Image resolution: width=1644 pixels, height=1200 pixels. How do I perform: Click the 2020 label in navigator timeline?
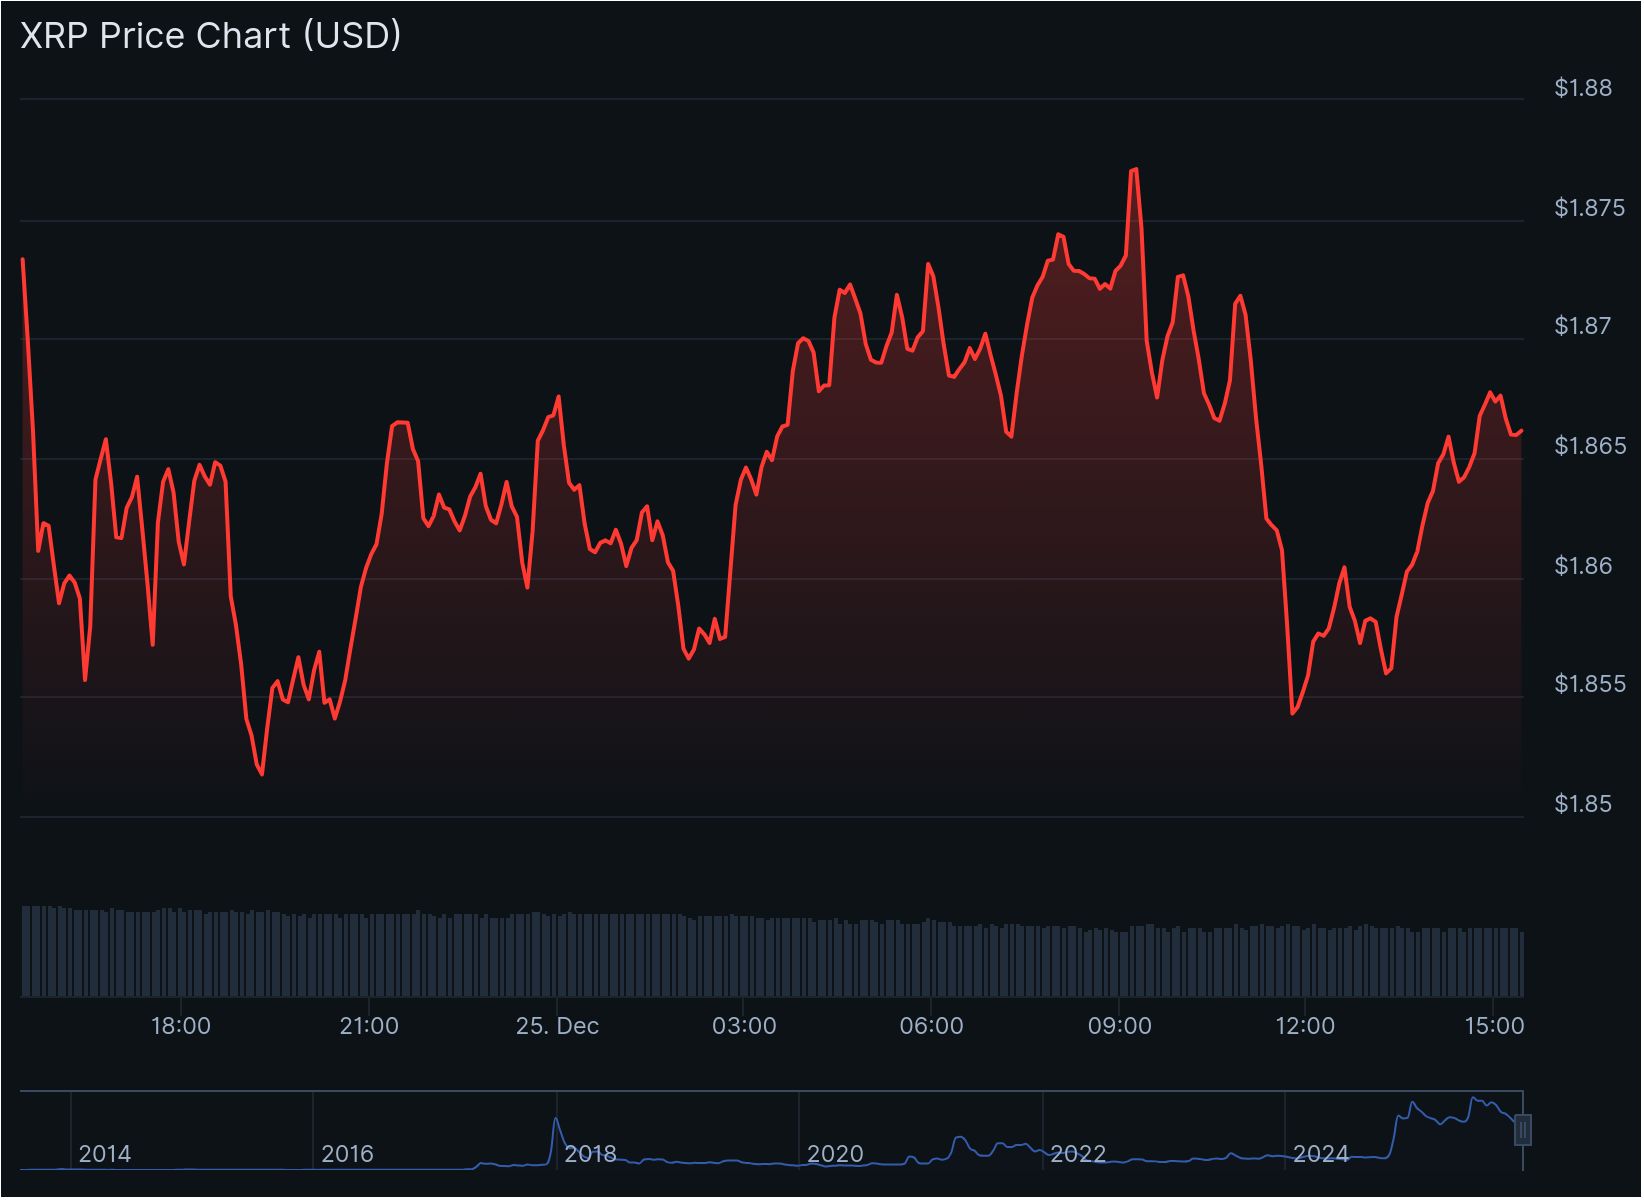(834, 1154)
